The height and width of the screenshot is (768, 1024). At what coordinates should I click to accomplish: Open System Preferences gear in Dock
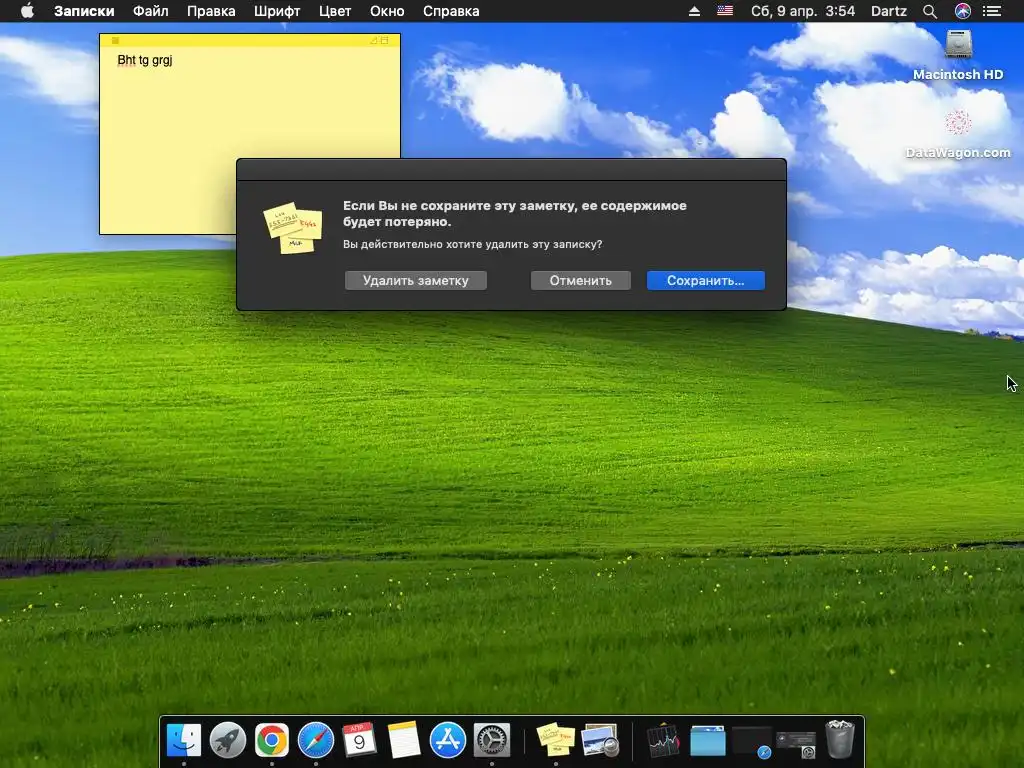[x=492, y=740]
